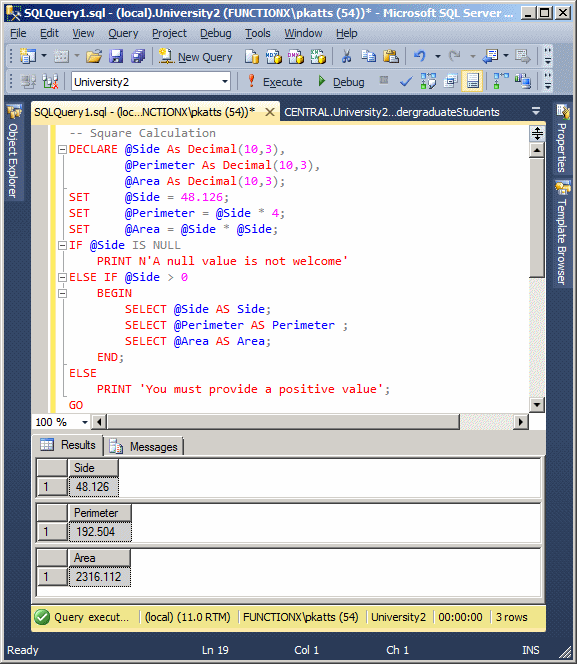577x664 pixels.
Task: Open the zoom percentage dropdown
Action: click(85, 422)
